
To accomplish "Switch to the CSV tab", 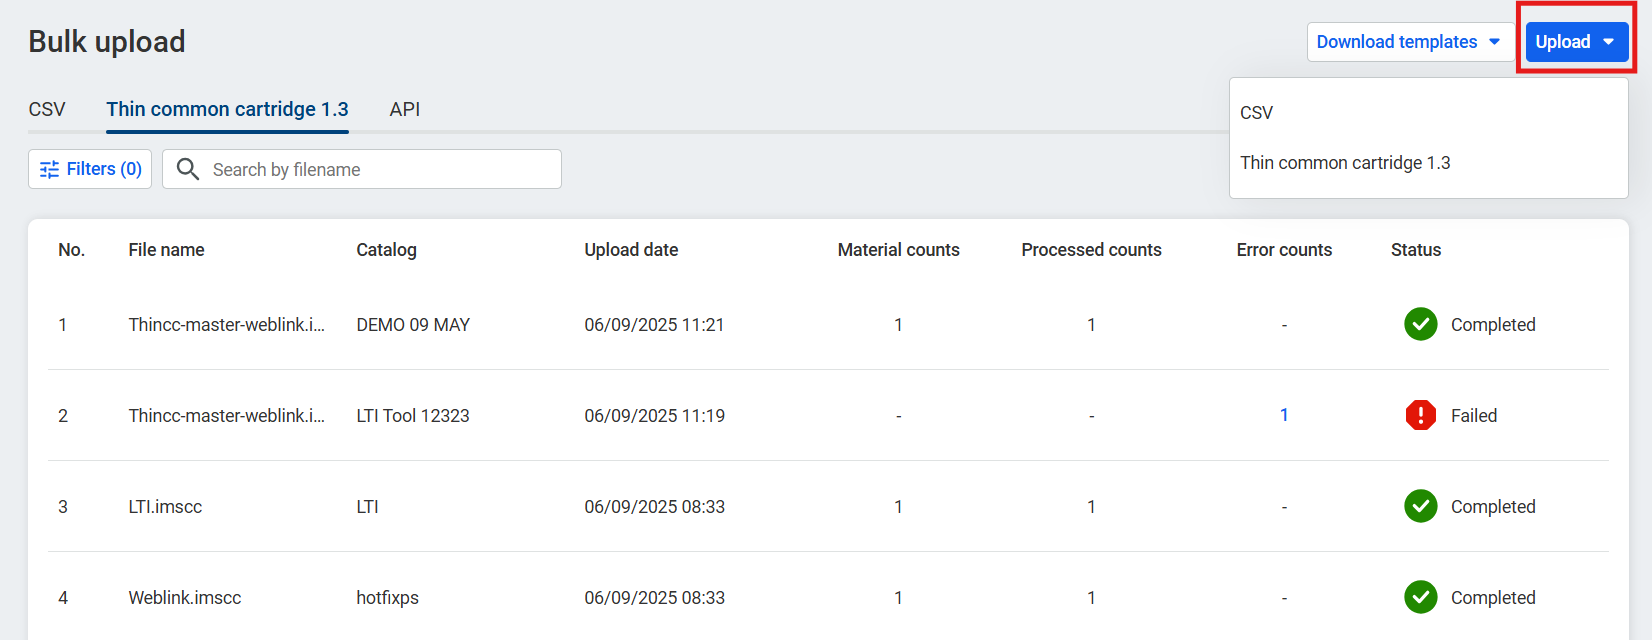I will pos(47,109).
